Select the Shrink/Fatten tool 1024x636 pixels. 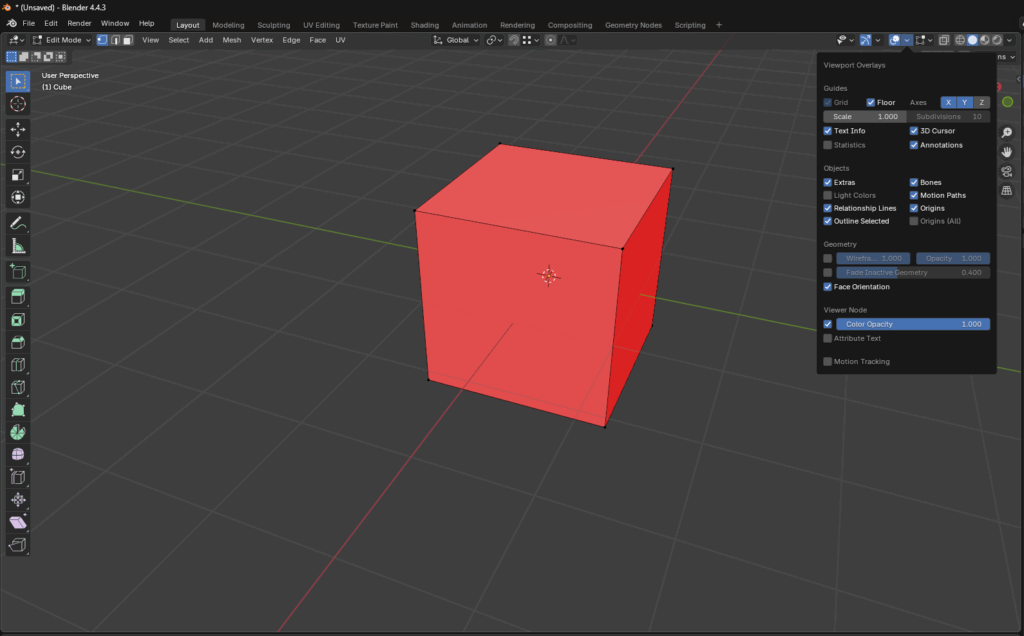[x=18, y=500]
